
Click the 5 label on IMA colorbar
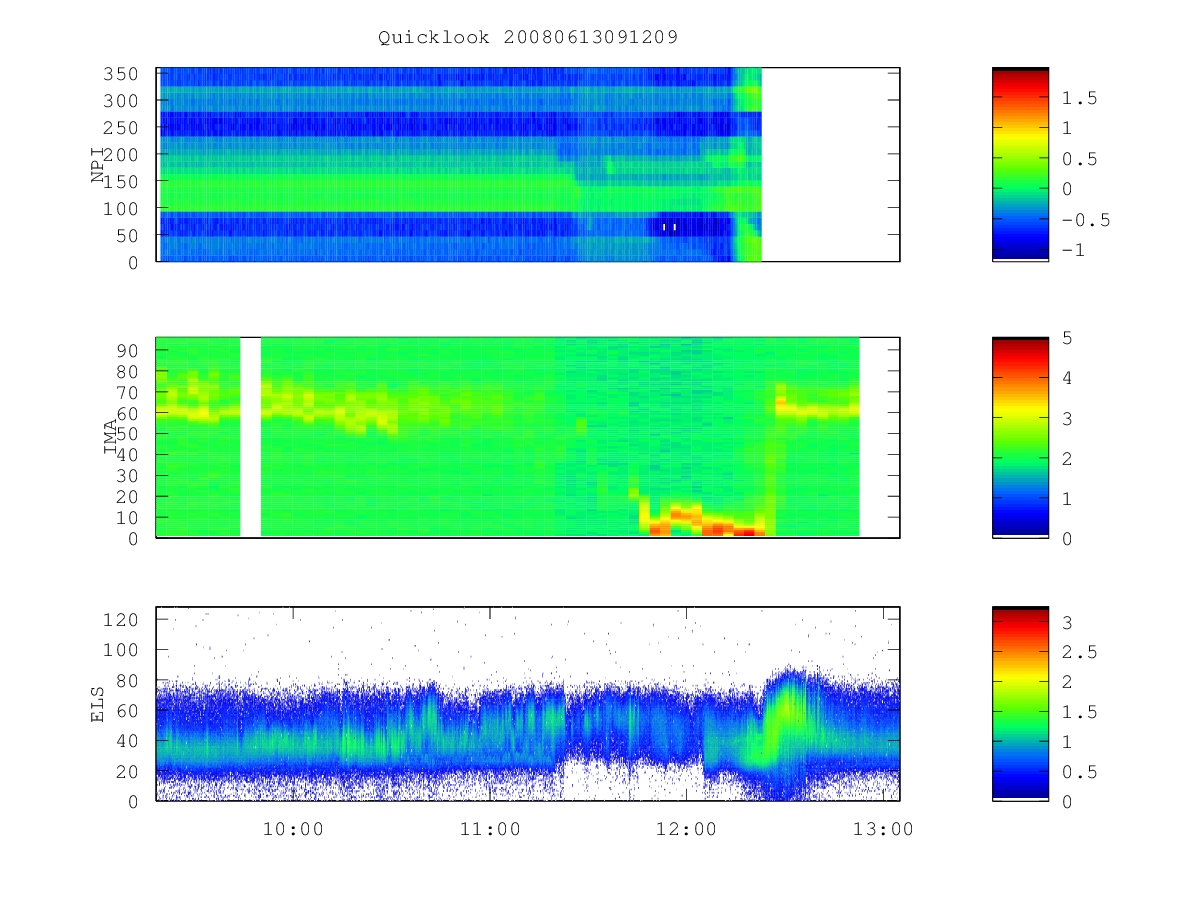1067,338
